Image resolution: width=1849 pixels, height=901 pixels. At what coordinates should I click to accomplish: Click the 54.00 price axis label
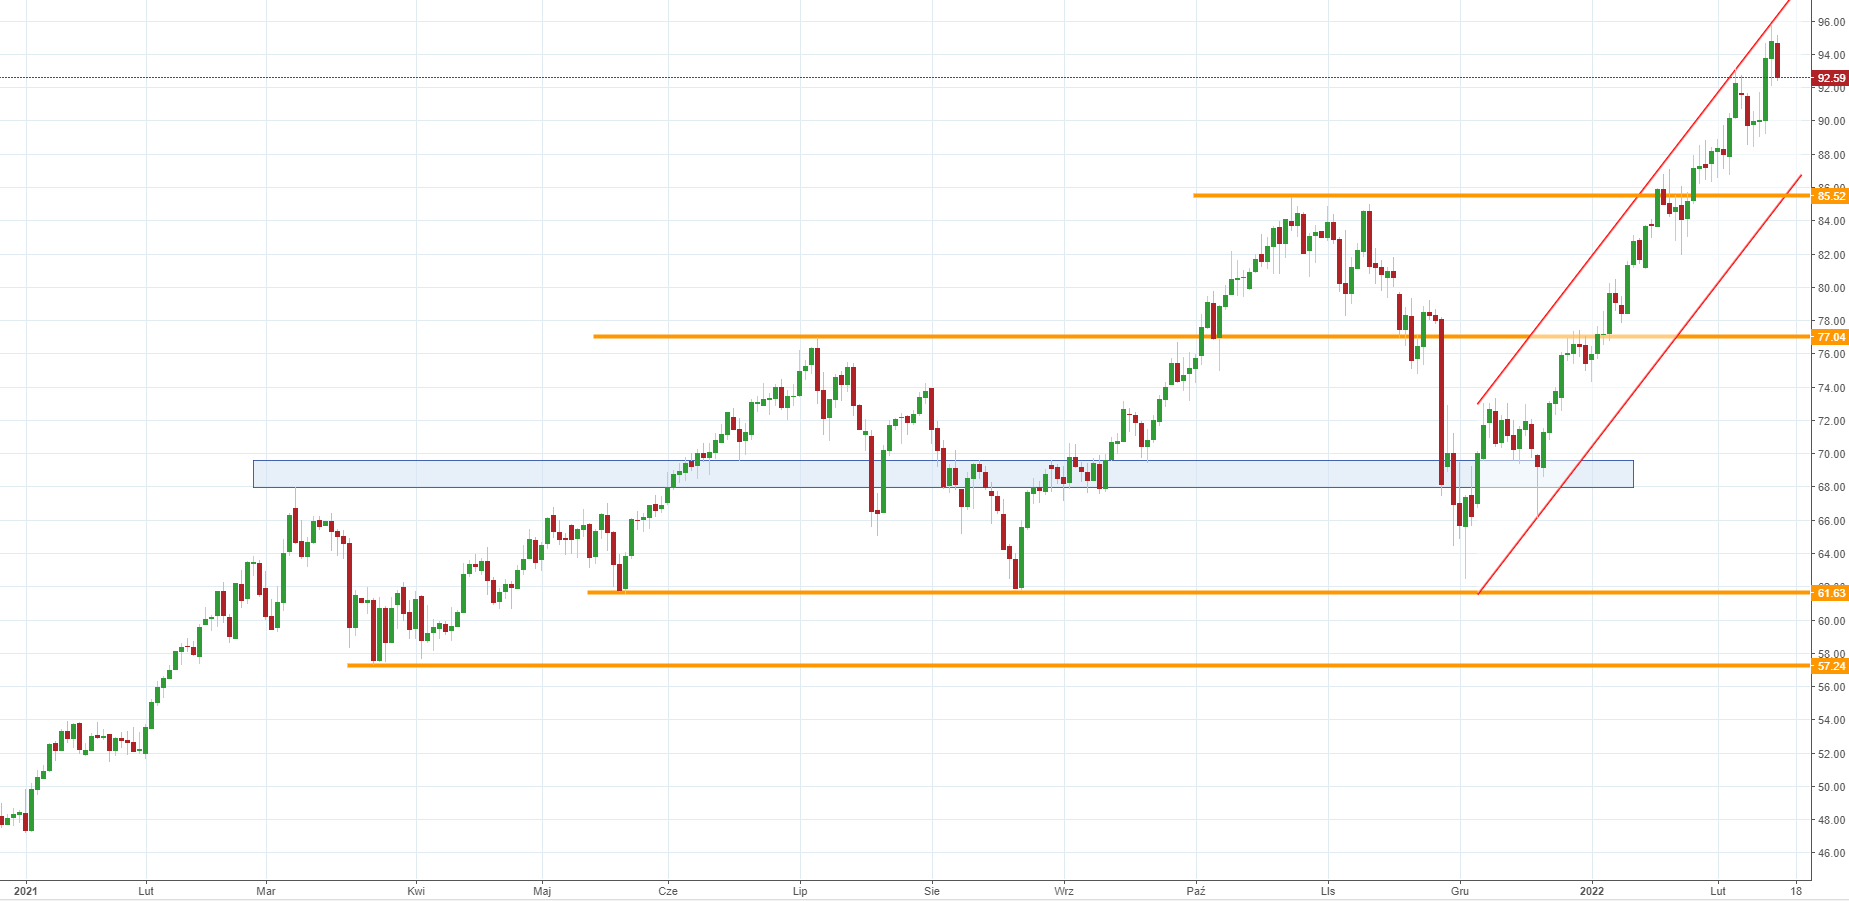click(1831, 720)
